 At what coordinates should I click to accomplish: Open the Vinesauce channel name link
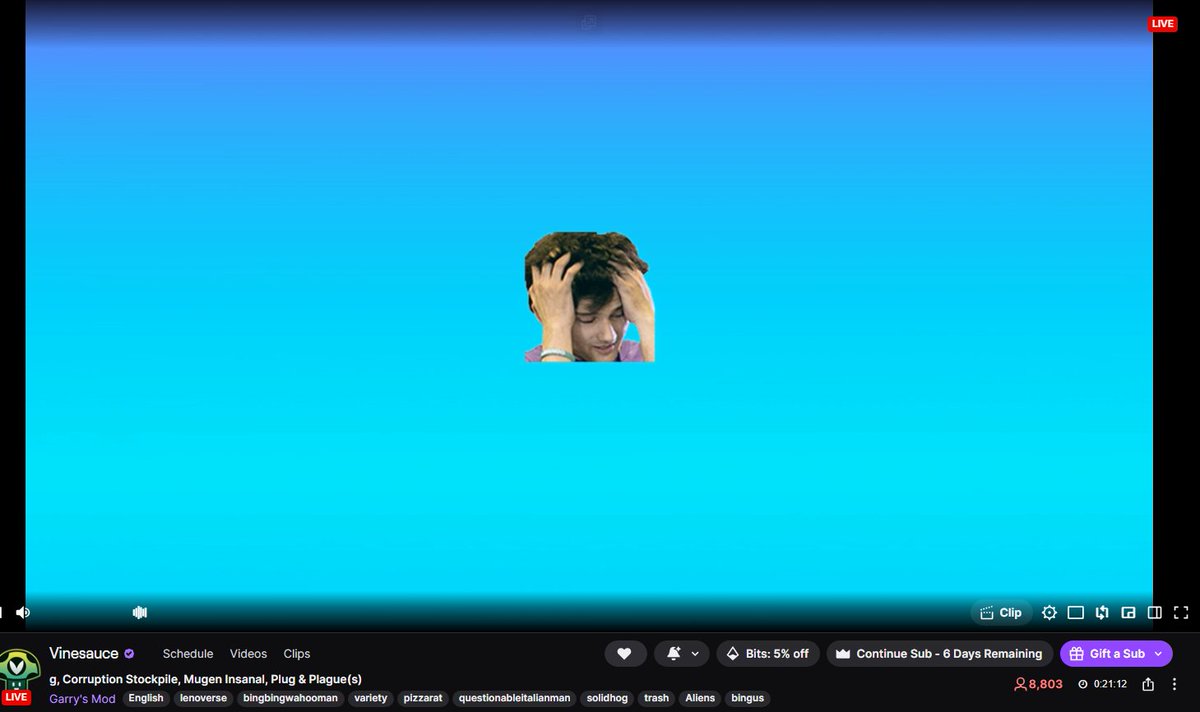[83, 653]
